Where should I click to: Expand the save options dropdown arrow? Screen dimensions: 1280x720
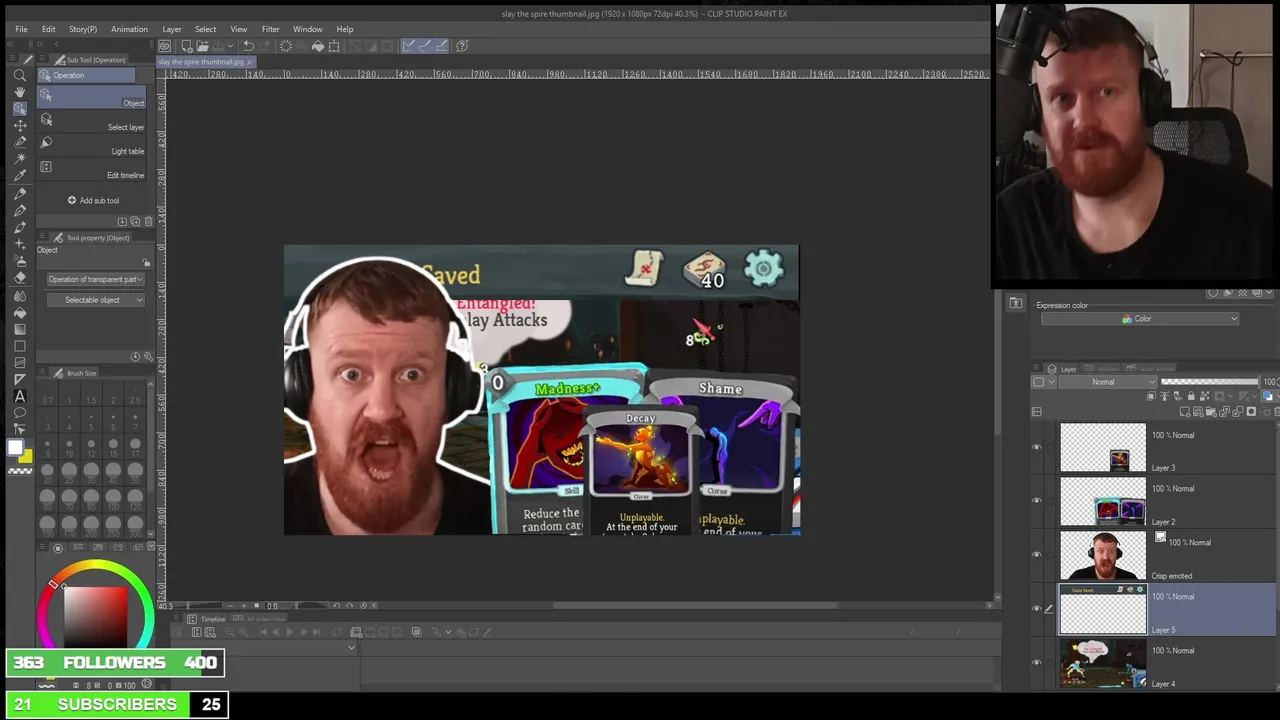tap(232, 46)
